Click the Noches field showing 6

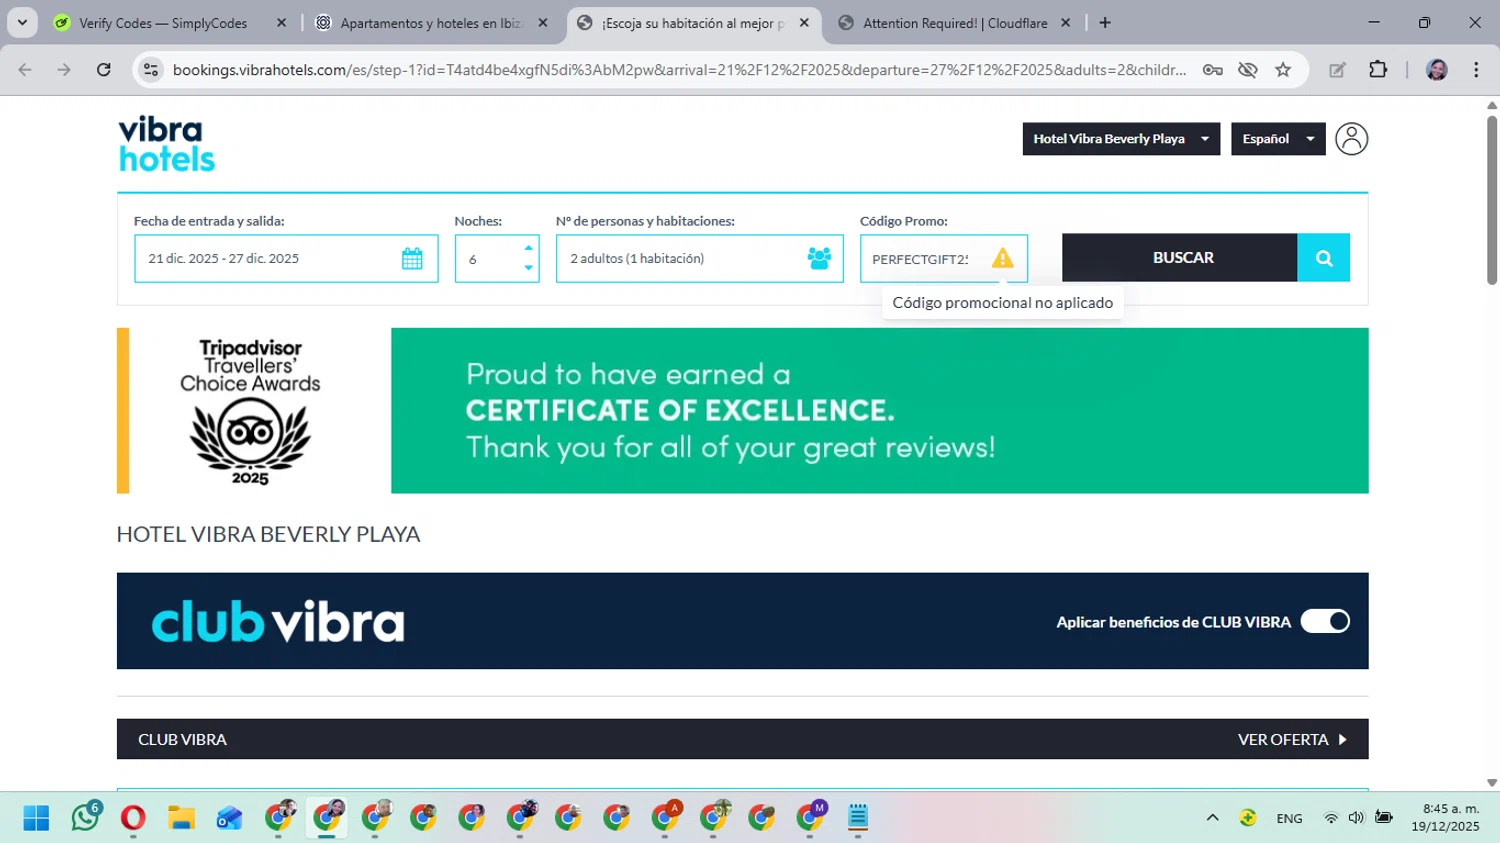point(497,258)
